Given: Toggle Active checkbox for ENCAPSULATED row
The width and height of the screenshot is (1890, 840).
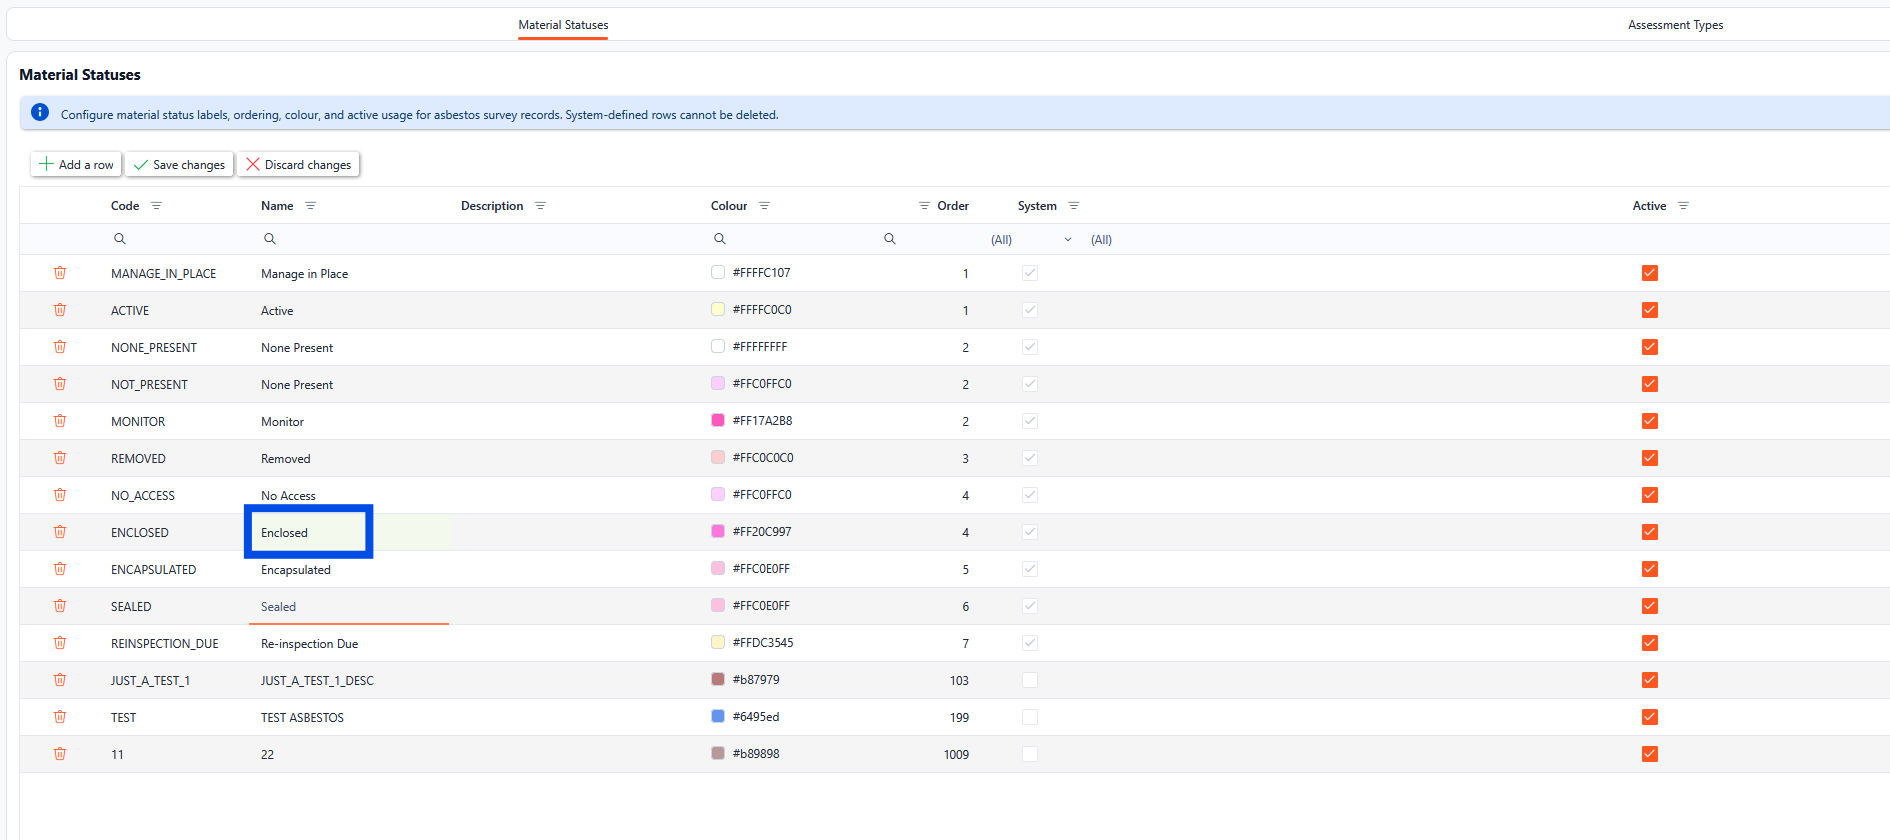Looking at the screenshot, I should 1649,569.
